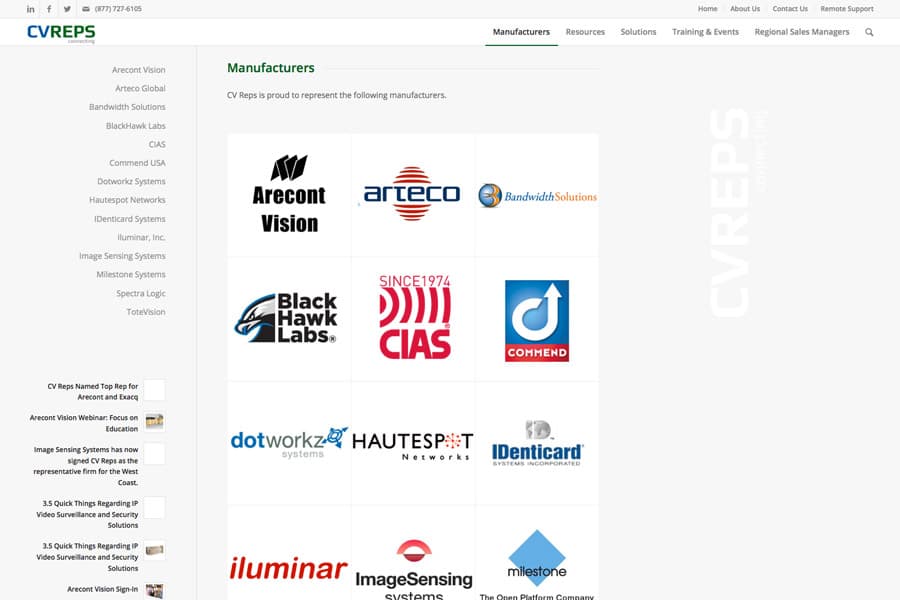Open the search magnifier icon
900x600 pixels.
pyautogui.click(x=869, y=32)
